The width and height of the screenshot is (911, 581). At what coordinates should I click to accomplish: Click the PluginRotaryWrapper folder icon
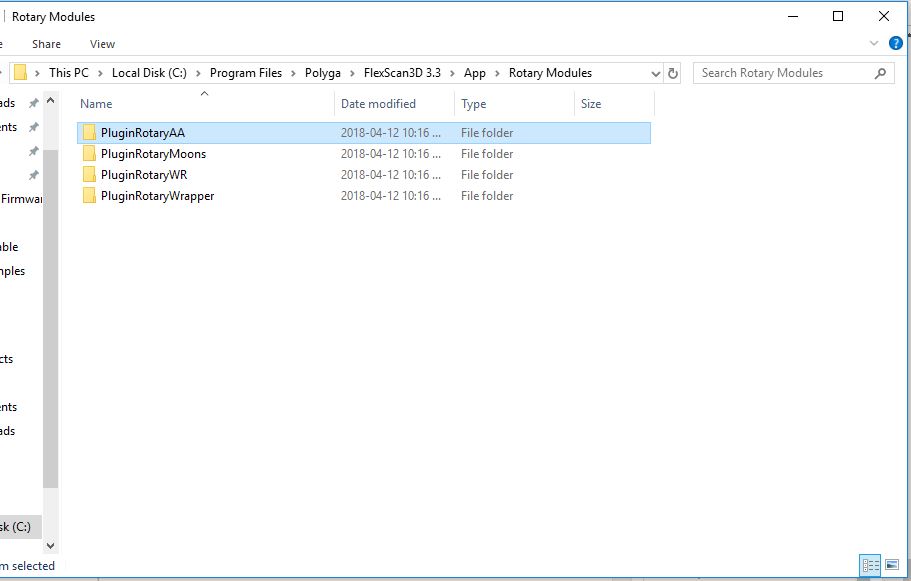pyautogui.click(x=89, y=196)
